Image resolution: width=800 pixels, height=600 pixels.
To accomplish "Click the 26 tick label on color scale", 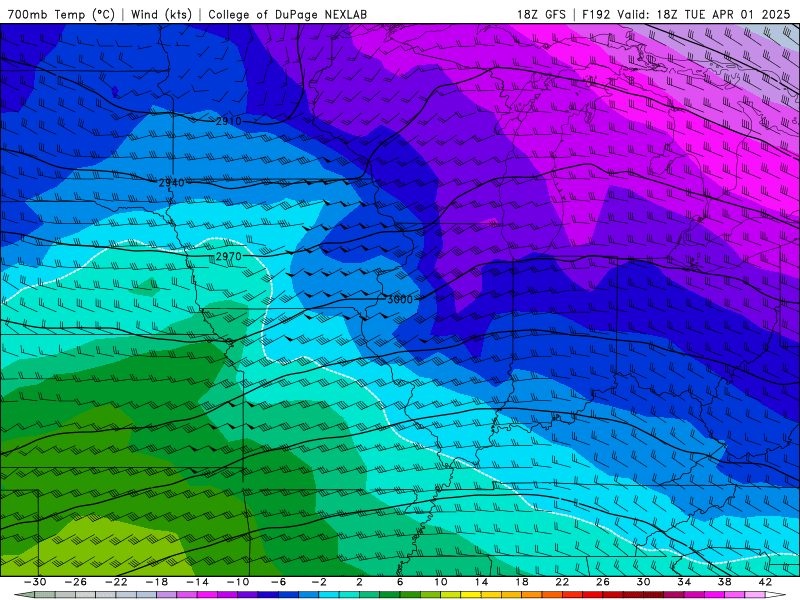I will point(603,582).
